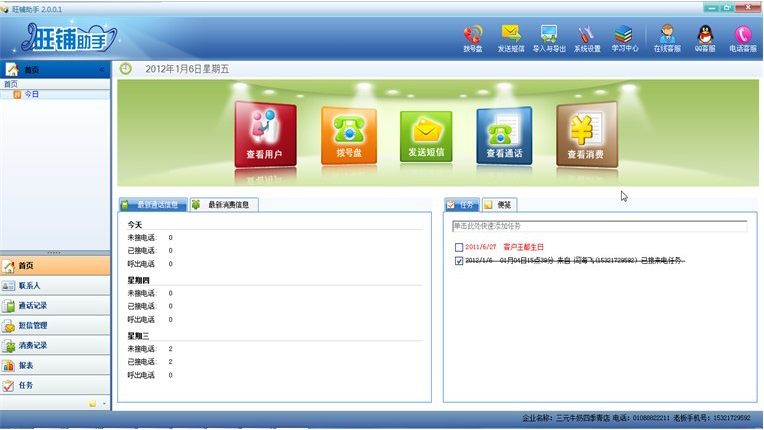Viewport: 764px width, 430px height.
Task: Uncheck the completed 已接来电任务 task
Action: click(459, 261)
